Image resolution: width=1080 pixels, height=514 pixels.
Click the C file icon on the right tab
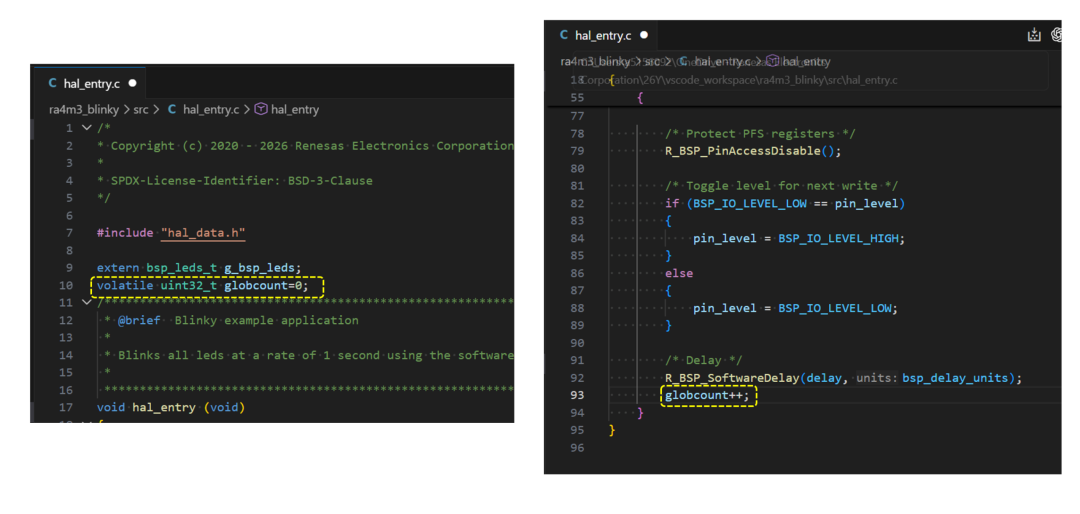(563, 35)
